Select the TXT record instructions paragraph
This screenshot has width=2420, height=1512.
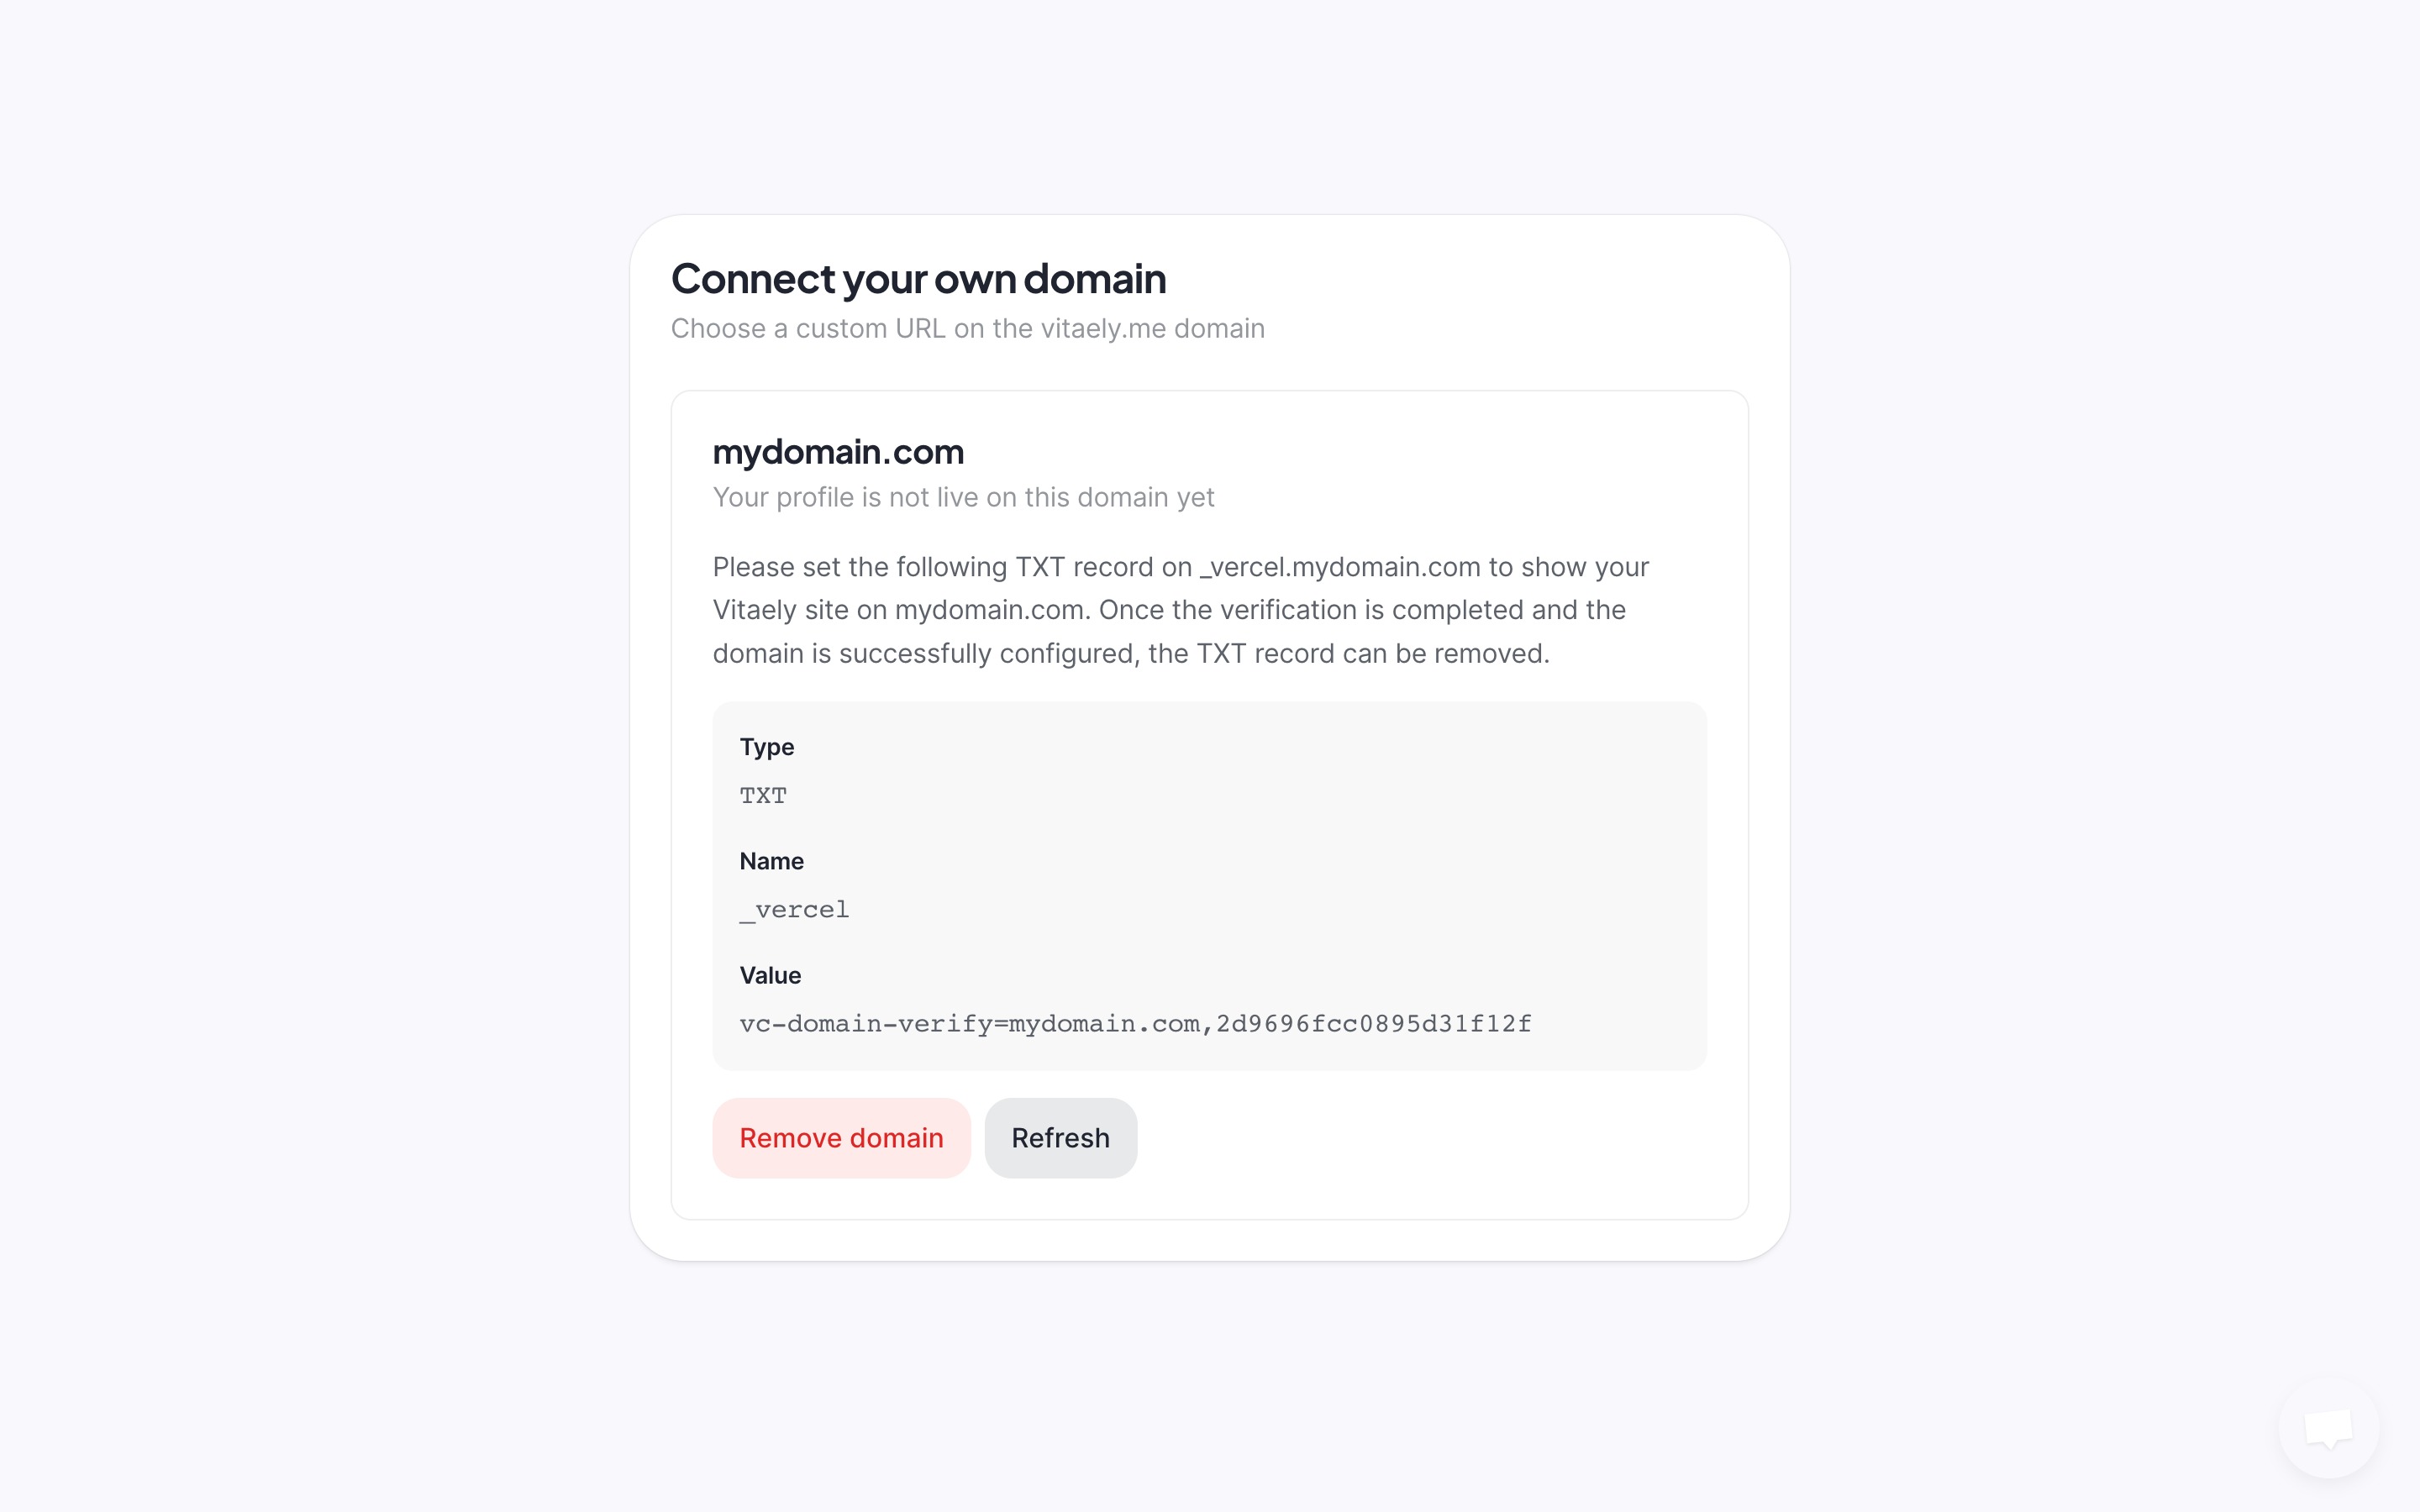point(1180,609)
